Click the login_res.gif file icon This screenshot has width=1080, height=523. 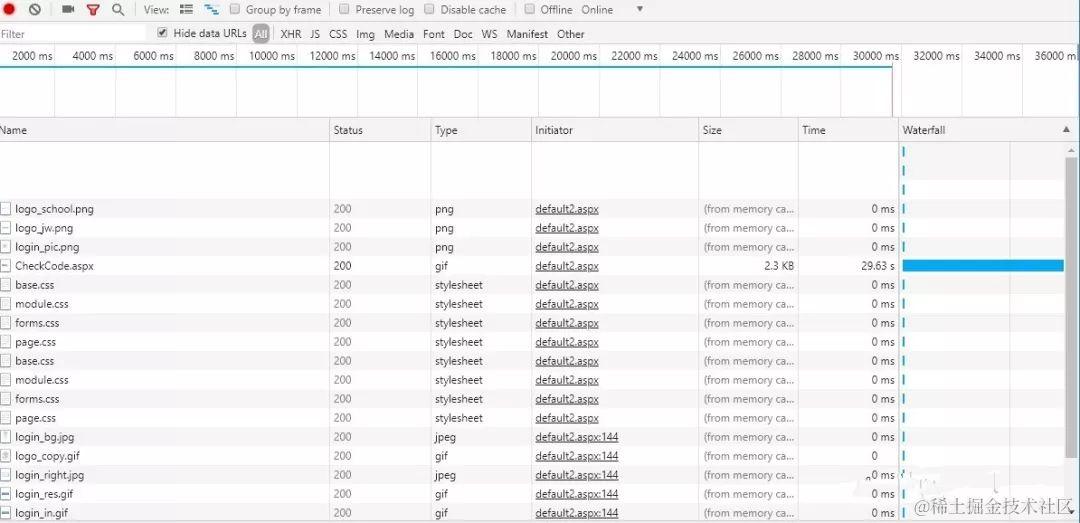point(6,494)
